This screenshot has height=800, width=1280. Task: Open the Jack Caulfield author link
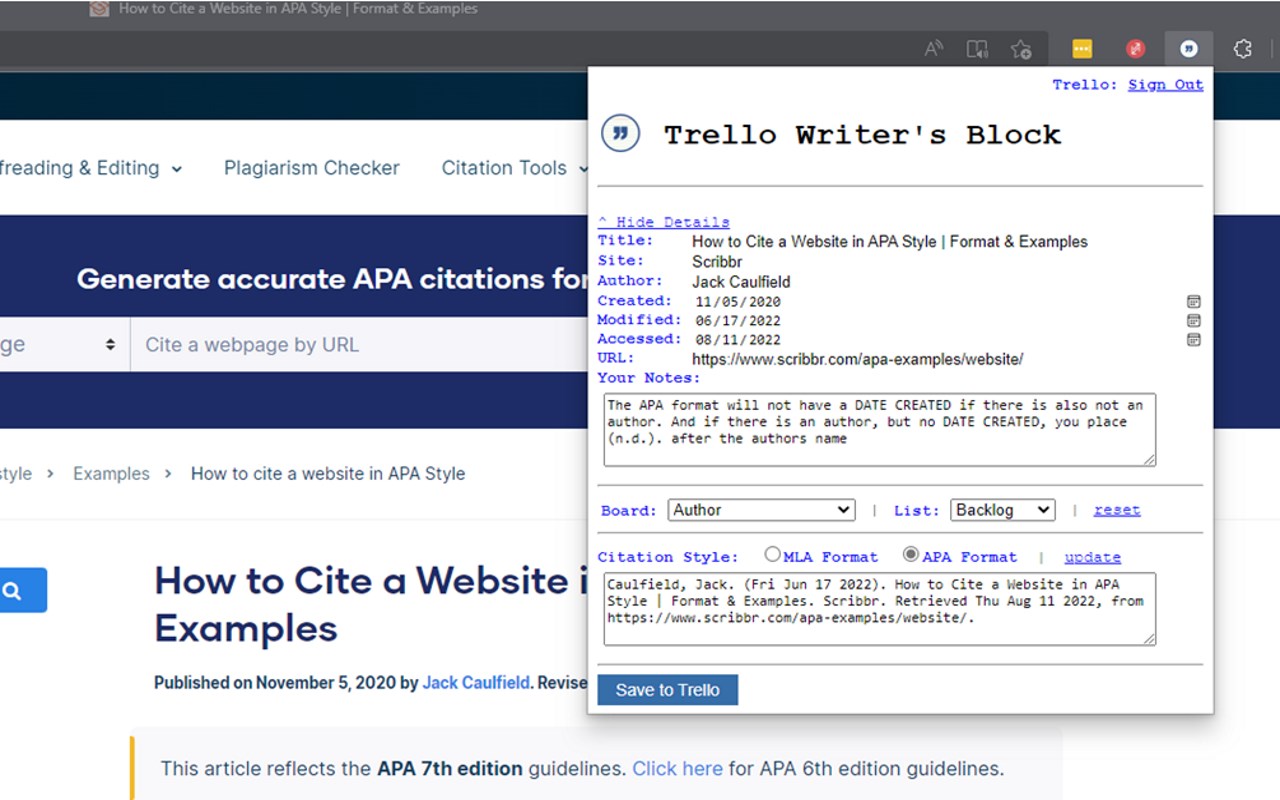pos(476,683)
